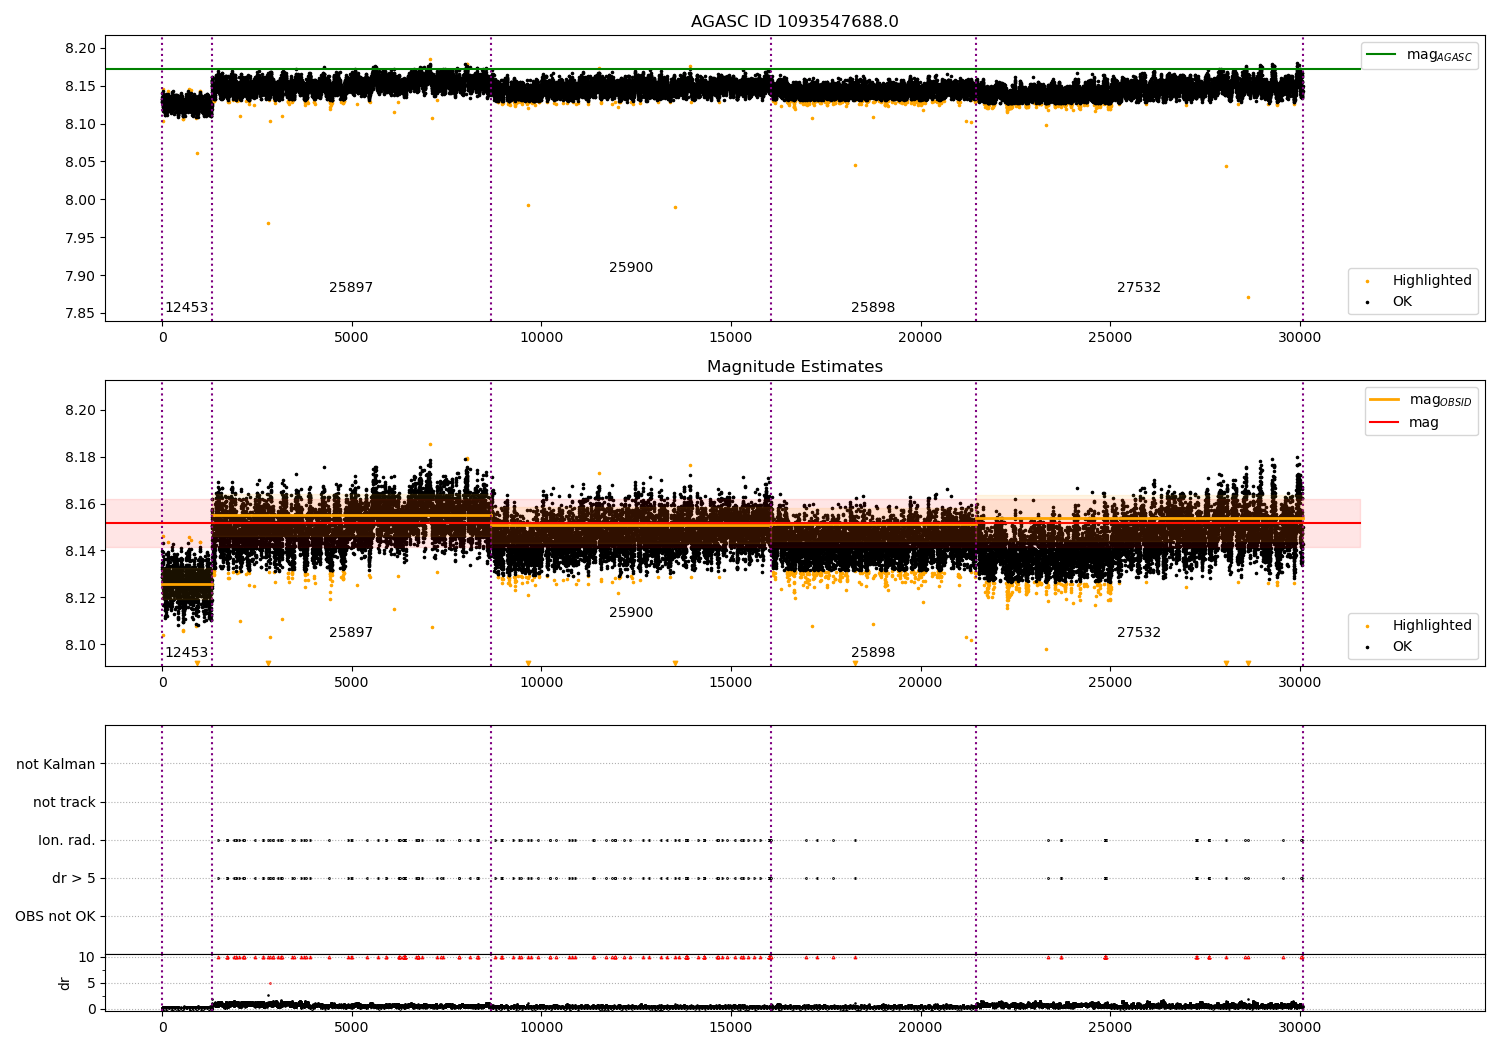This screenshot has width=1500, height=1050.
Task: Click y-axis tick 8.16 in Magnitude Estimates plot
Action: pyautogui.click(x=80, y=504)
